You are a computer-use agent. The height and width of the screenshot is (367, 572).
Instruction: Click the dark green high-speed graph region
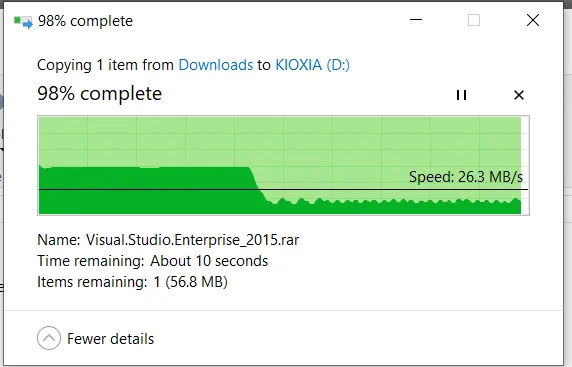(146, 190)
